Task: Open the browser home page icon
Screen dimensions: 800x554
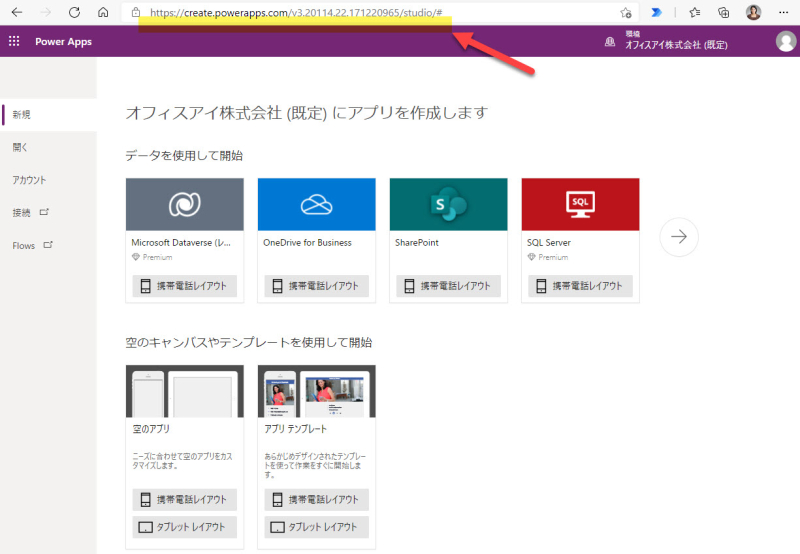Action: (103, 12)
